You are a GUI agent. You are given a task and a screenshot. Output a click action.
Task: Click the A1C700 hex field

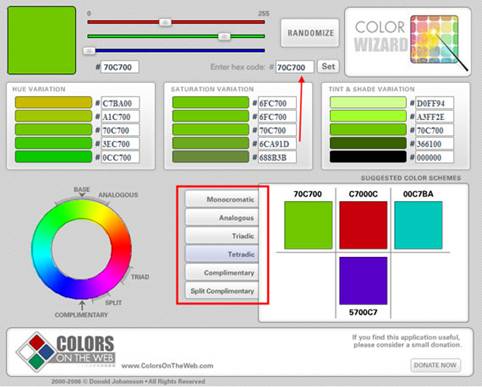click(120, 117)
